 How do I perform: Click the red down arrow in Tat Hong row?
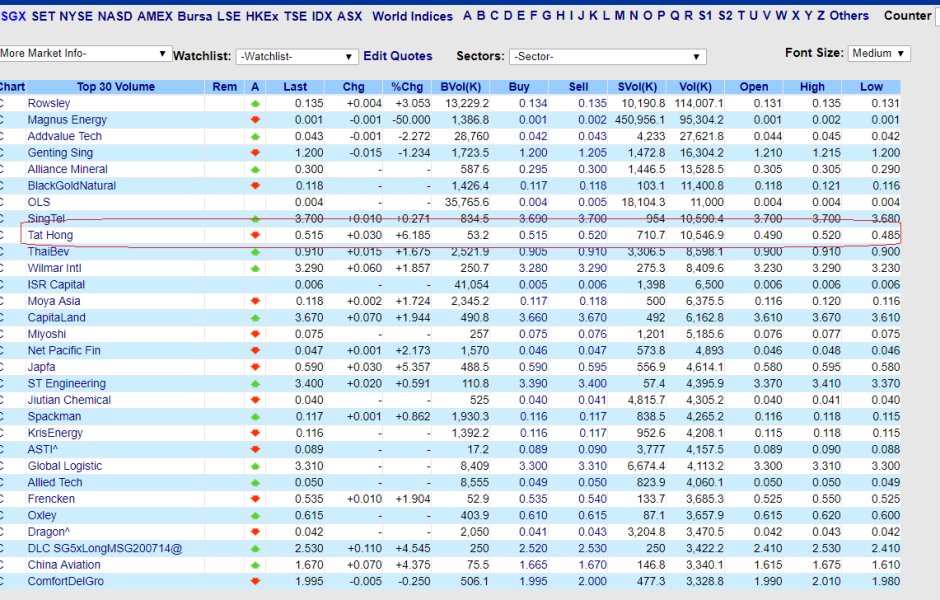click(x=255, y=235)
